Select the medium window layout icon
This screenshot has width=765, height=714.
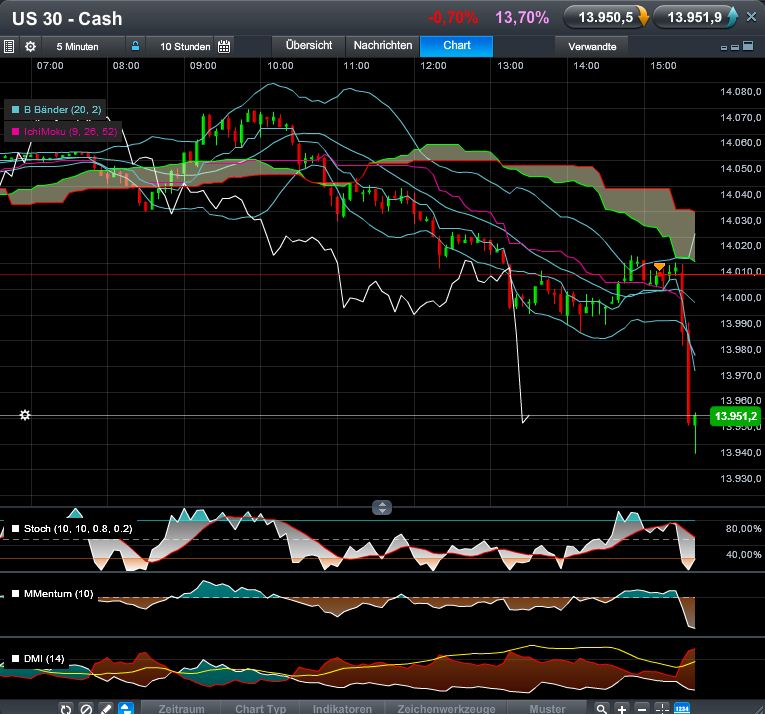735,47
